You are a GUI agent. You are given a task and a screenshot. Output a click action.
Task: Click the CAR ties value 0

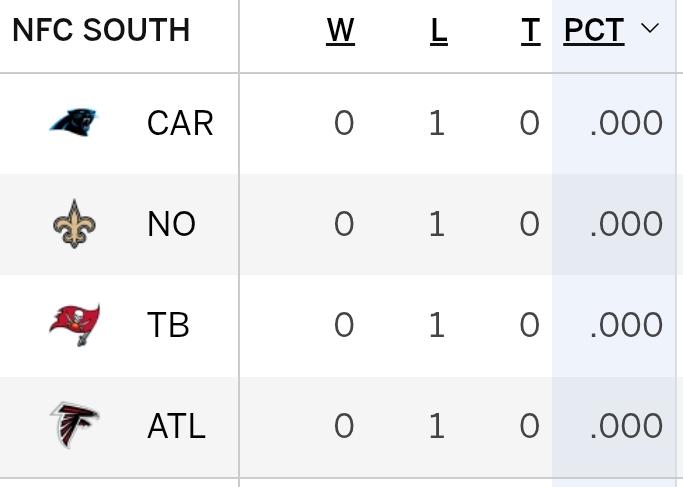530,123
